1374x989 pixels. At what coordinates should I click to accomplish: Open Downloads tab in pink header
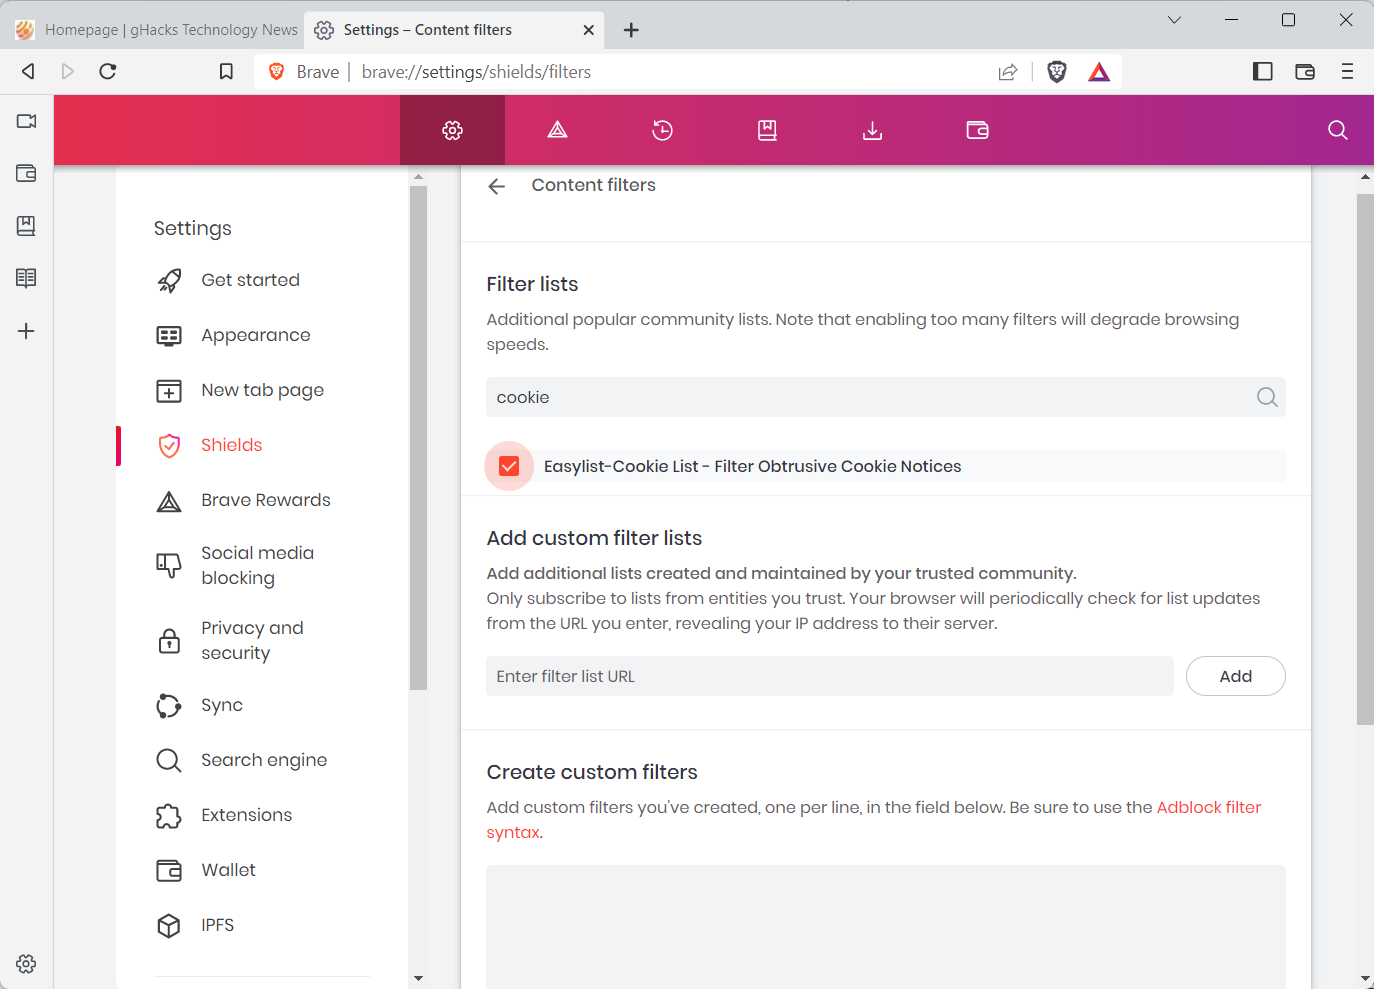point(872,130)
